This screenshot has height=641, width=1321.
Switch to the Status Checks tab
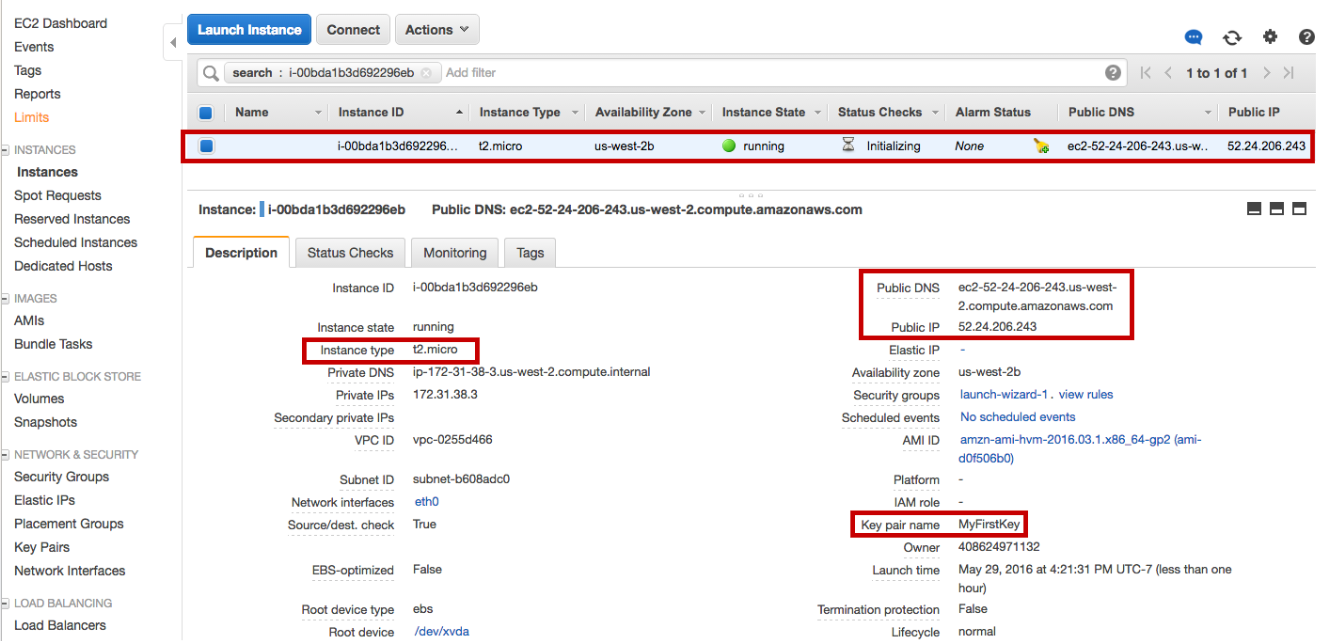tap(350, 253)
